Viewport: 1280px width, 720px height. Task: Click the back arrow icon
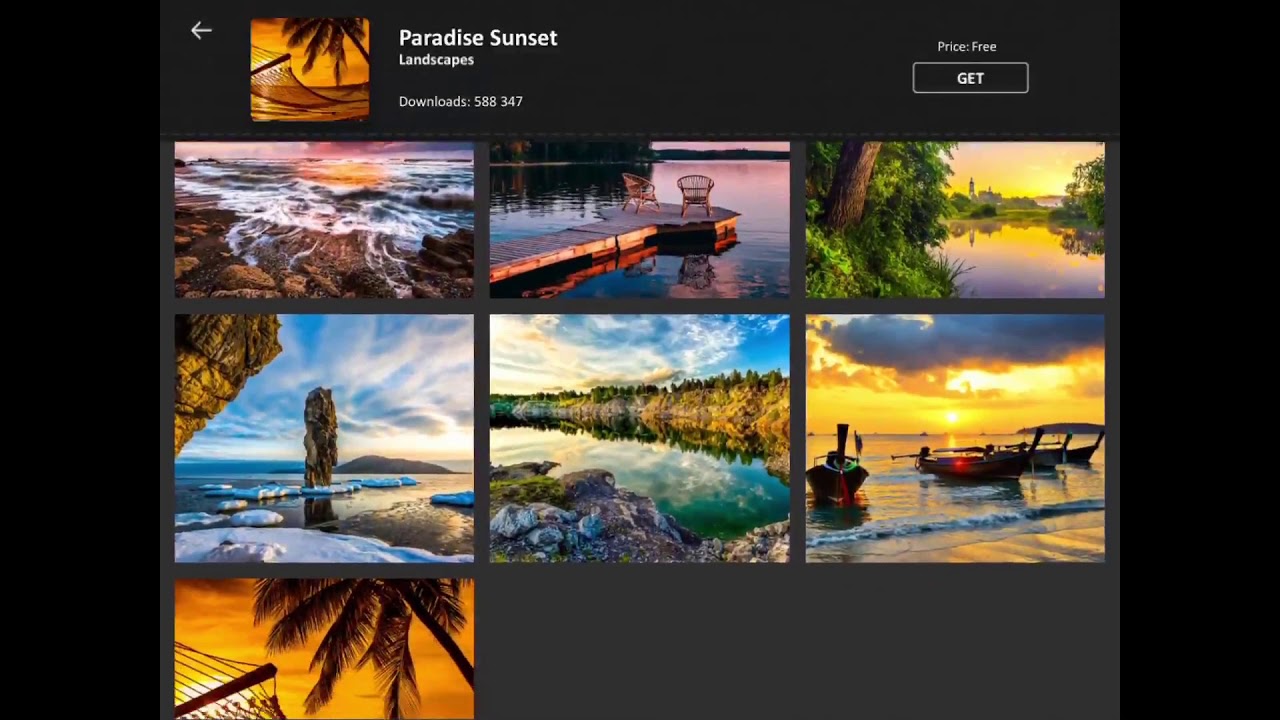[201, 31]
